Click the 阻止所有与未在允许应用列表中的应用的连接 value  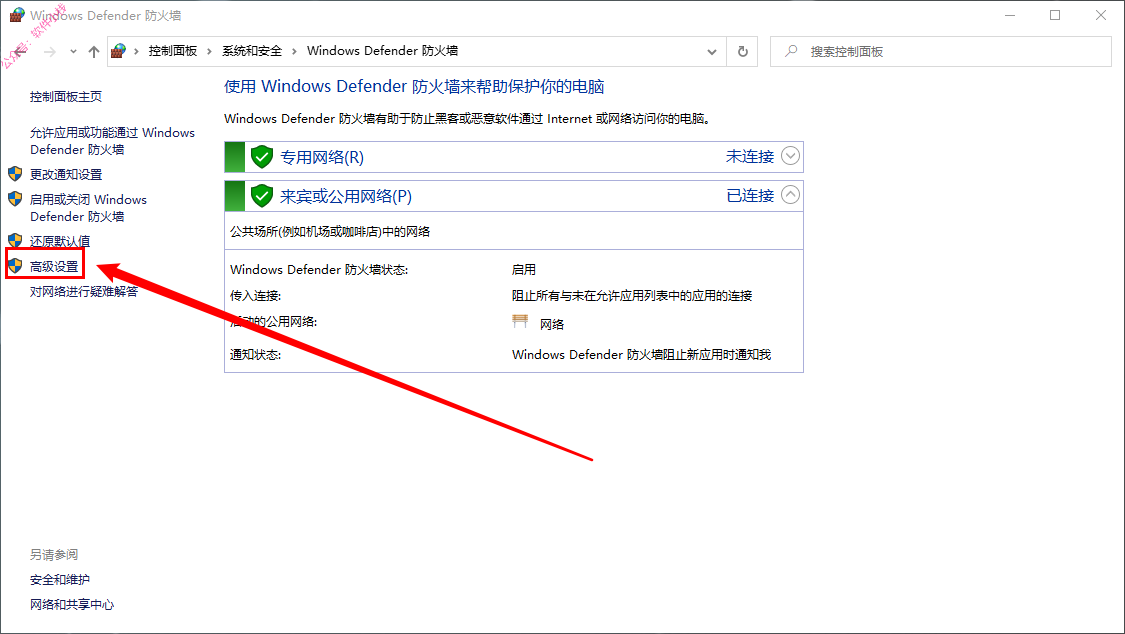(632, 295)
